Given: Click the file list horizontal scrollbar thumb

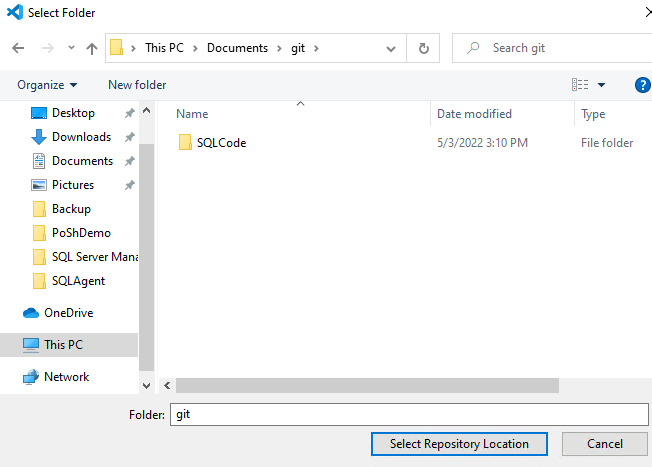Looking at the screenshot, I should [x=367, y=385].
